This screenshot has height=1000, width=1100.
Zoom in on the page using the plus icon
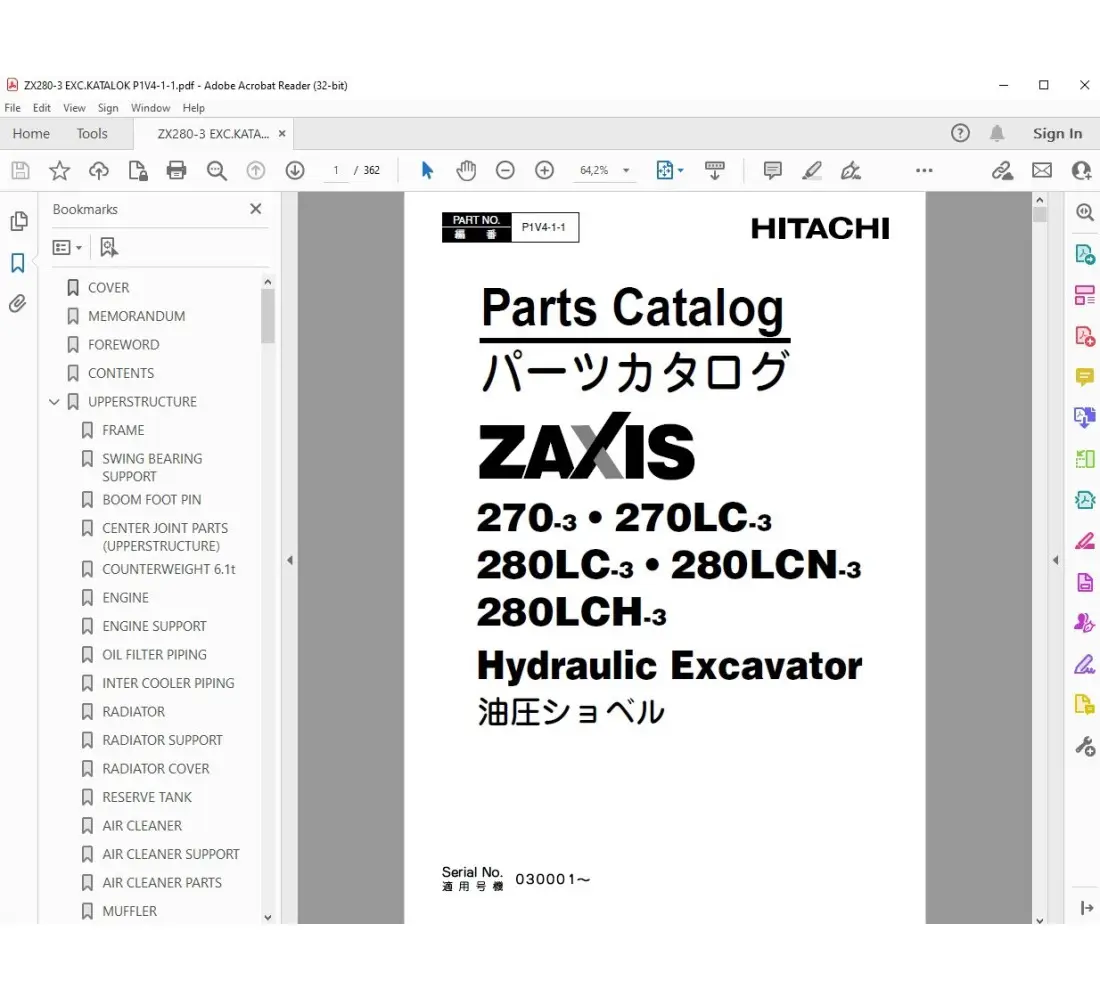pos(544,170)
